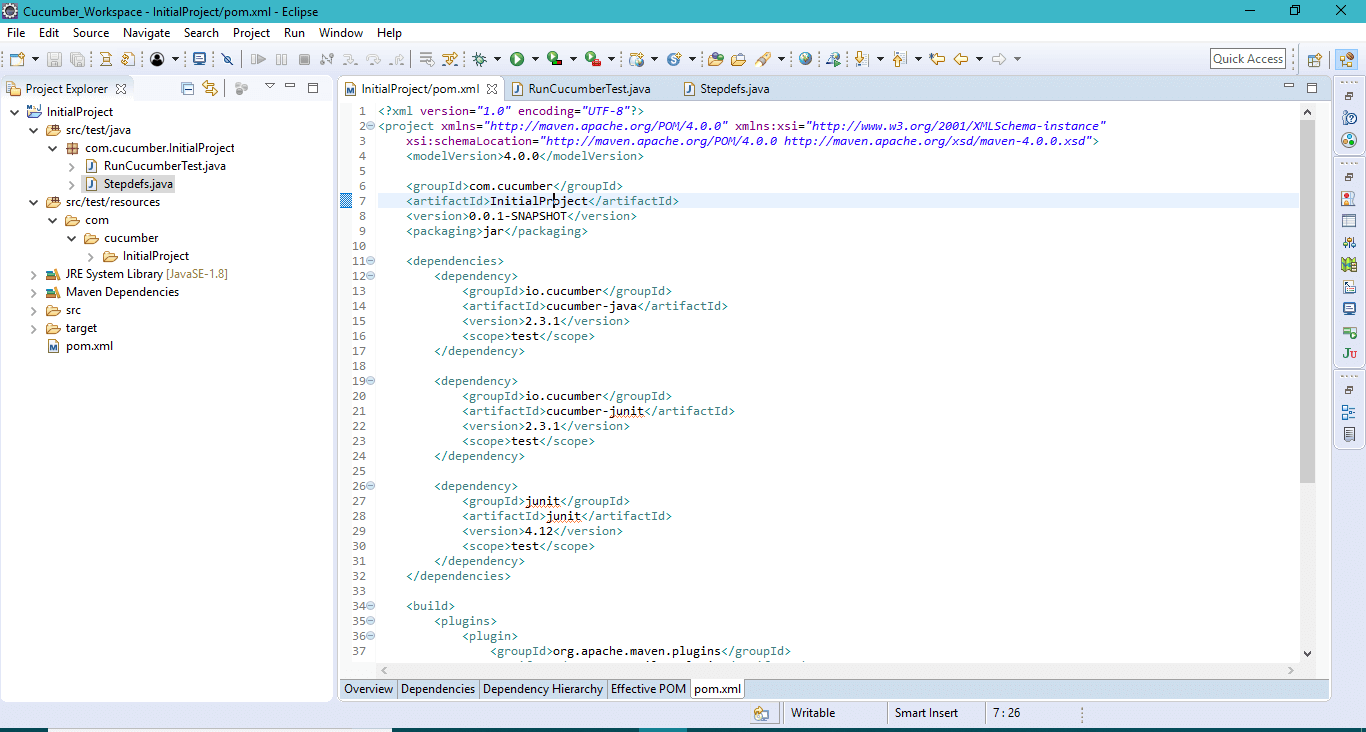The width and height of the screenshot is (1366, 732).
Task: Click the Suspend debug toolbar icon
Action: [x=281, y=59]
